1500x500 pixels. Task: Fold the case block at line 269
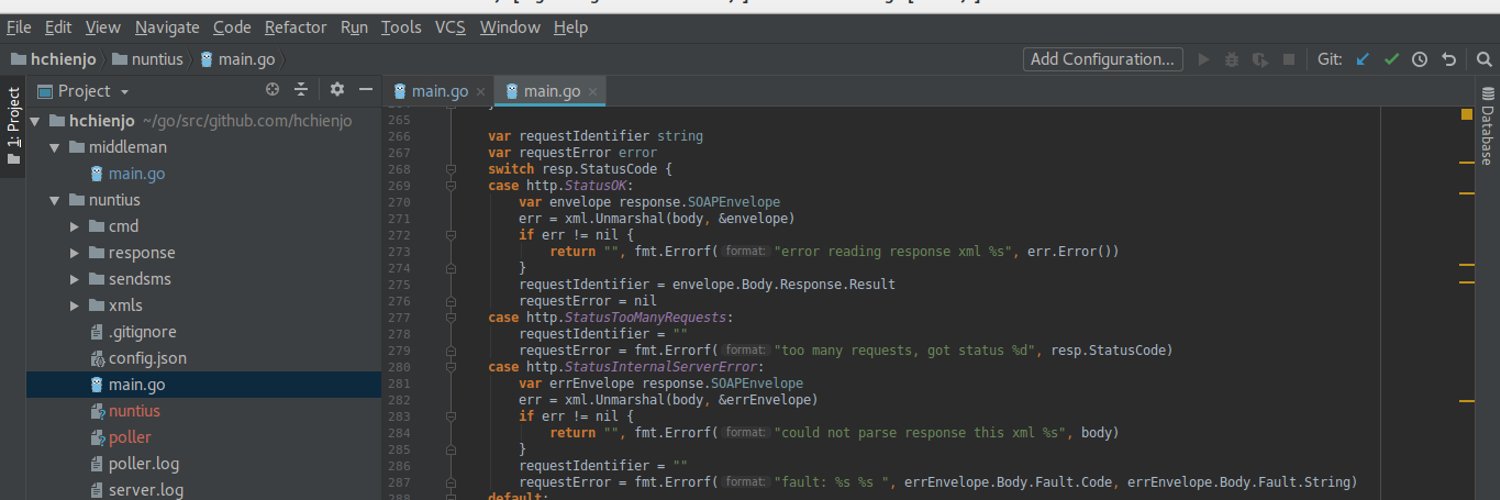point(451,186)
